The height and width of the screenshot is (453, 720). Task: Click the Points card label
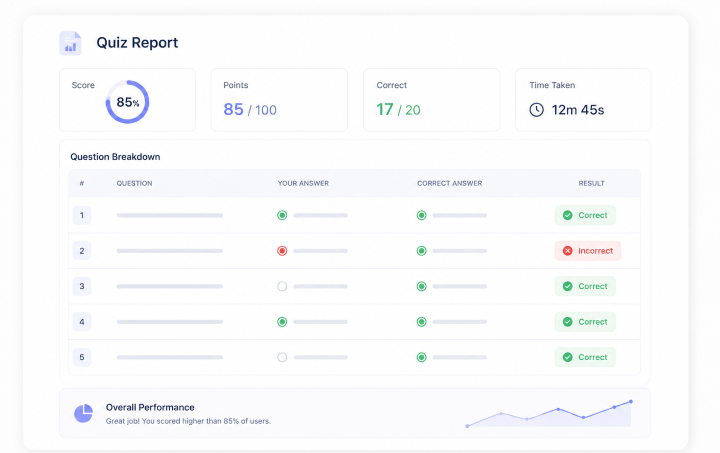(236, 85)
